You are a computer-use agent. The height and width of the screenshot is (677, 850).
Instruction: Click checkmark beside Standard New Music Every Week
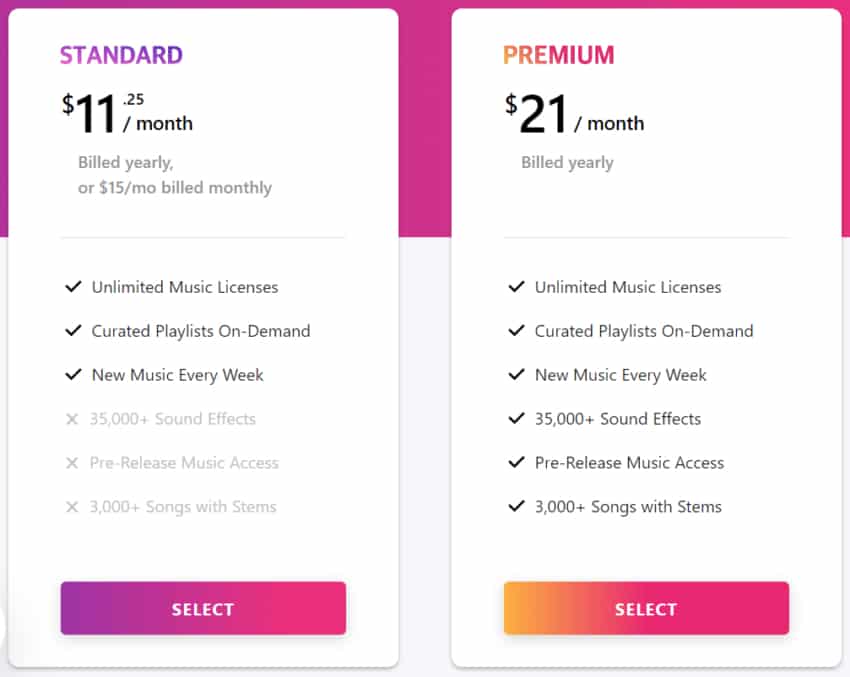click(x=73, y=375)
